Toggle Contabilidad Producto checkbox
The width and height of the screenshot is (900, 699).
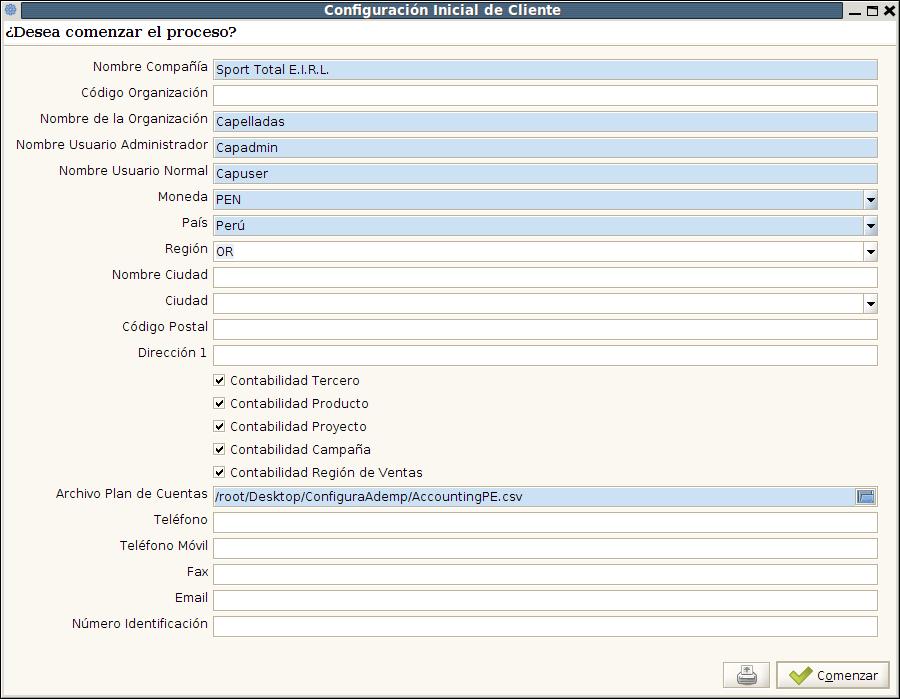click(219, 403)
